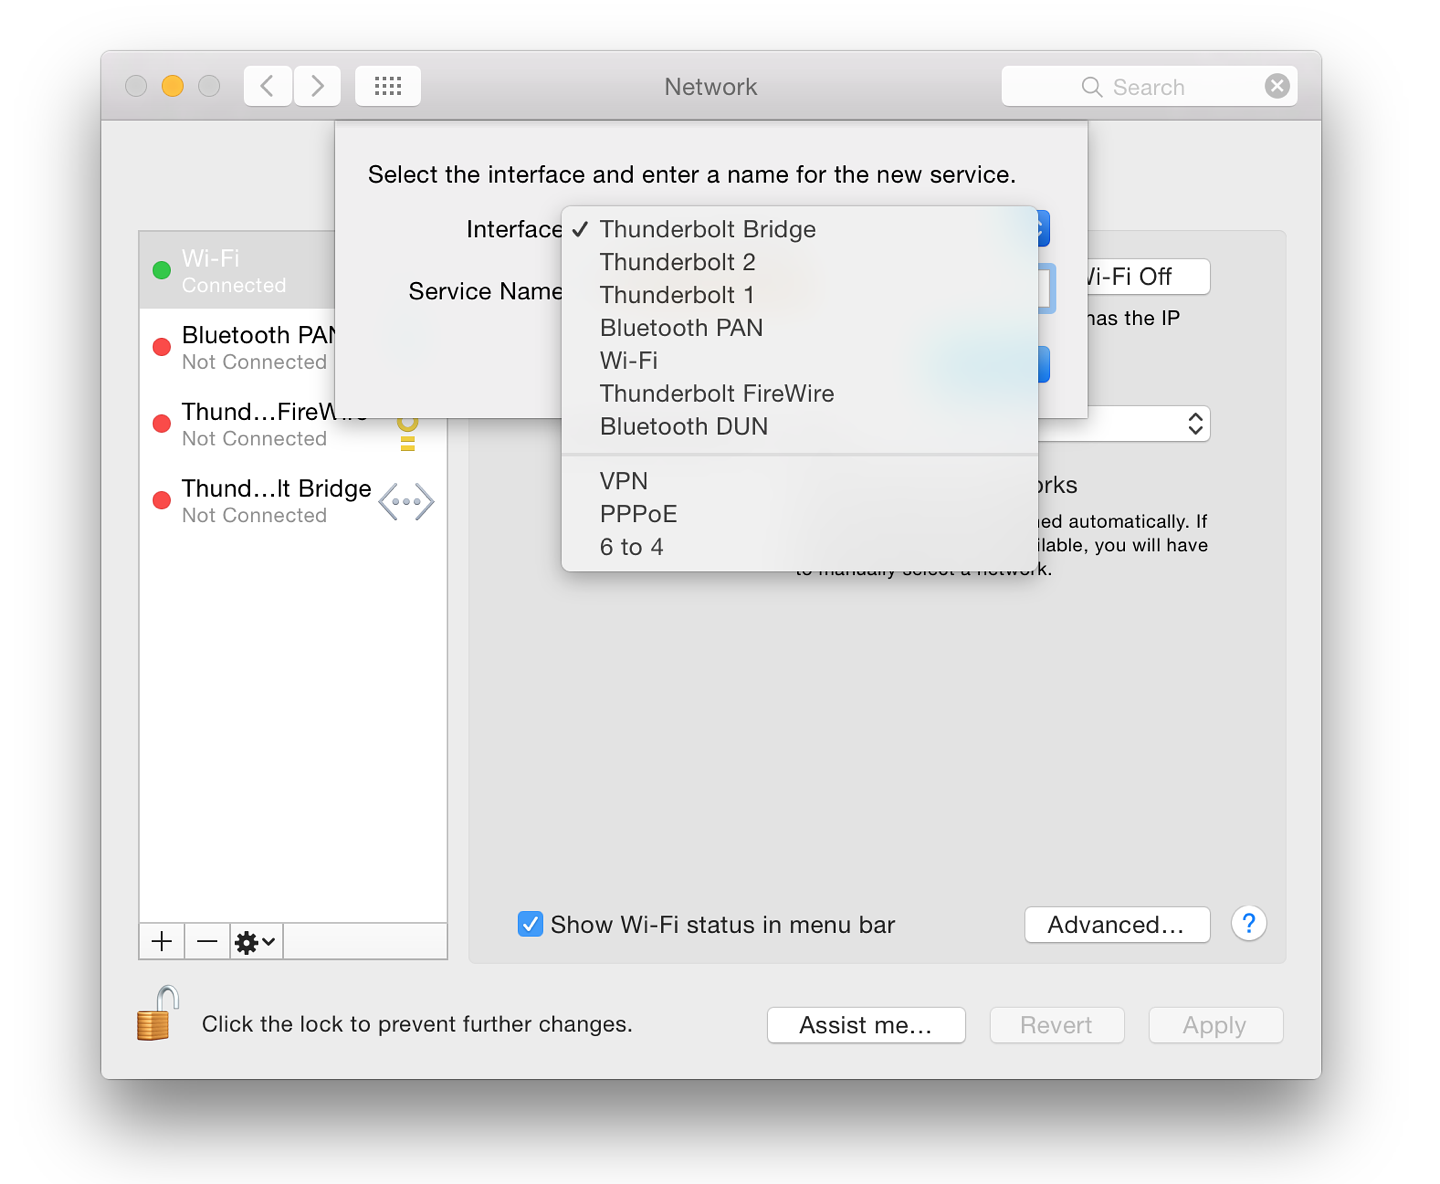Click the green status dot beside Wi-Fi
Screen dimensions: 1440x1184
pos(162,270)
